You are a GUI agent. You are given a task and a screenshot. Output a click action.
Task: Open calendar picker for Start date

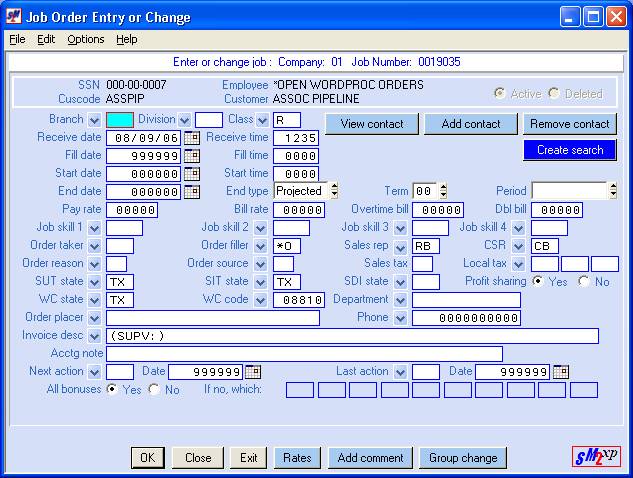[x=191, y=174]
